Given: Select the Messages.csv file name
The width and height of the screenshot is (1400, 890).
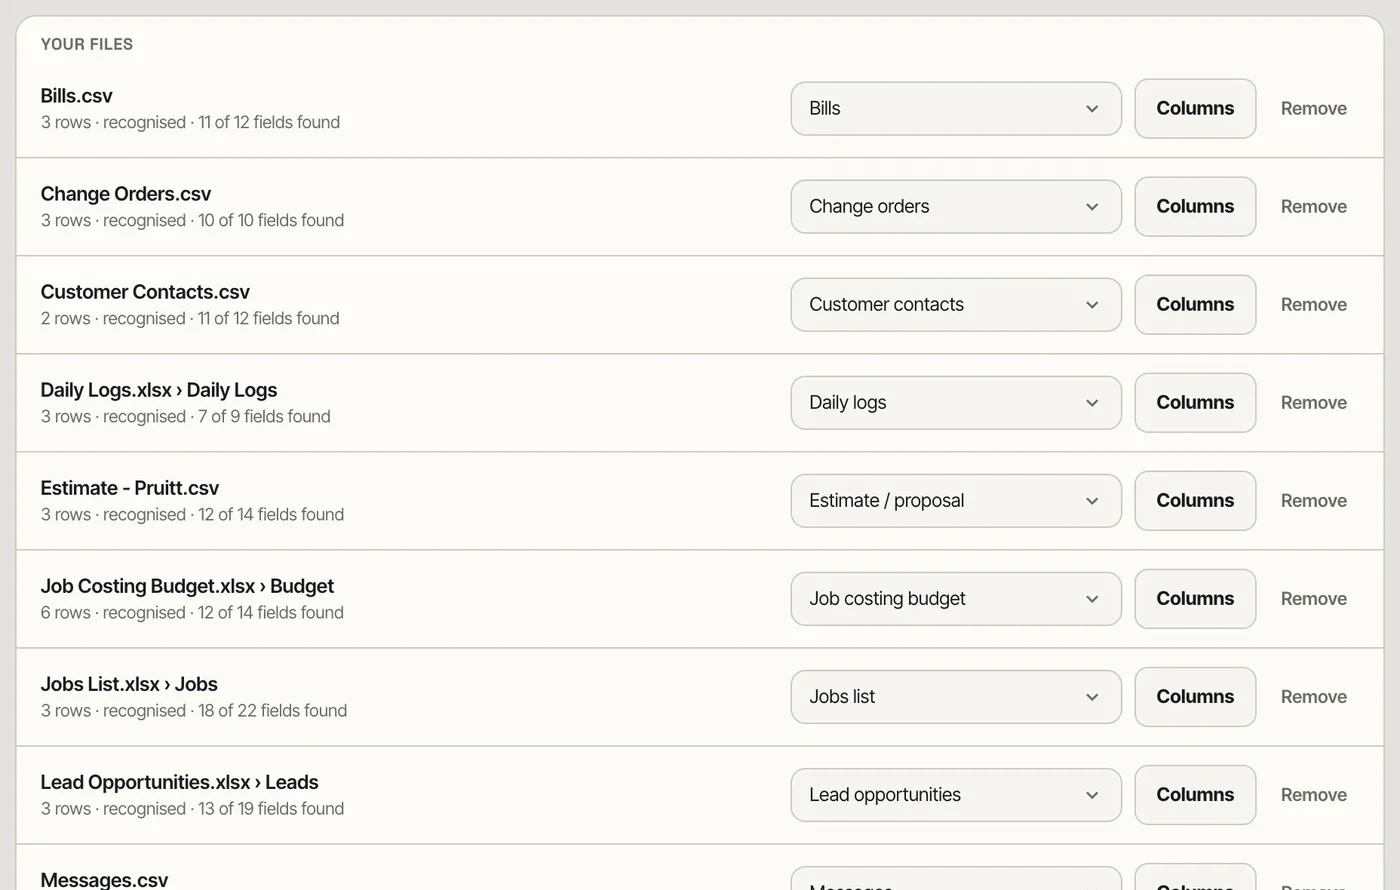Looking at the screenshot, I should (x=104, y=880).
